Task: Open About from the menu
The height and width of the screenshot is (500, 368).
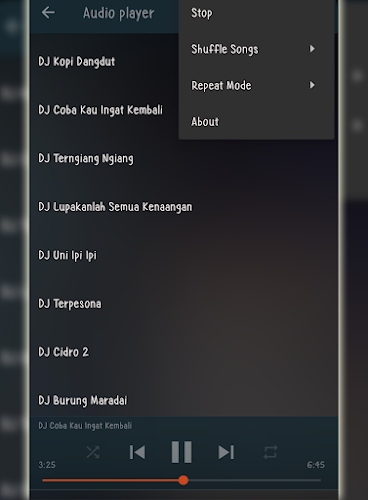Action: click(256, 122)
